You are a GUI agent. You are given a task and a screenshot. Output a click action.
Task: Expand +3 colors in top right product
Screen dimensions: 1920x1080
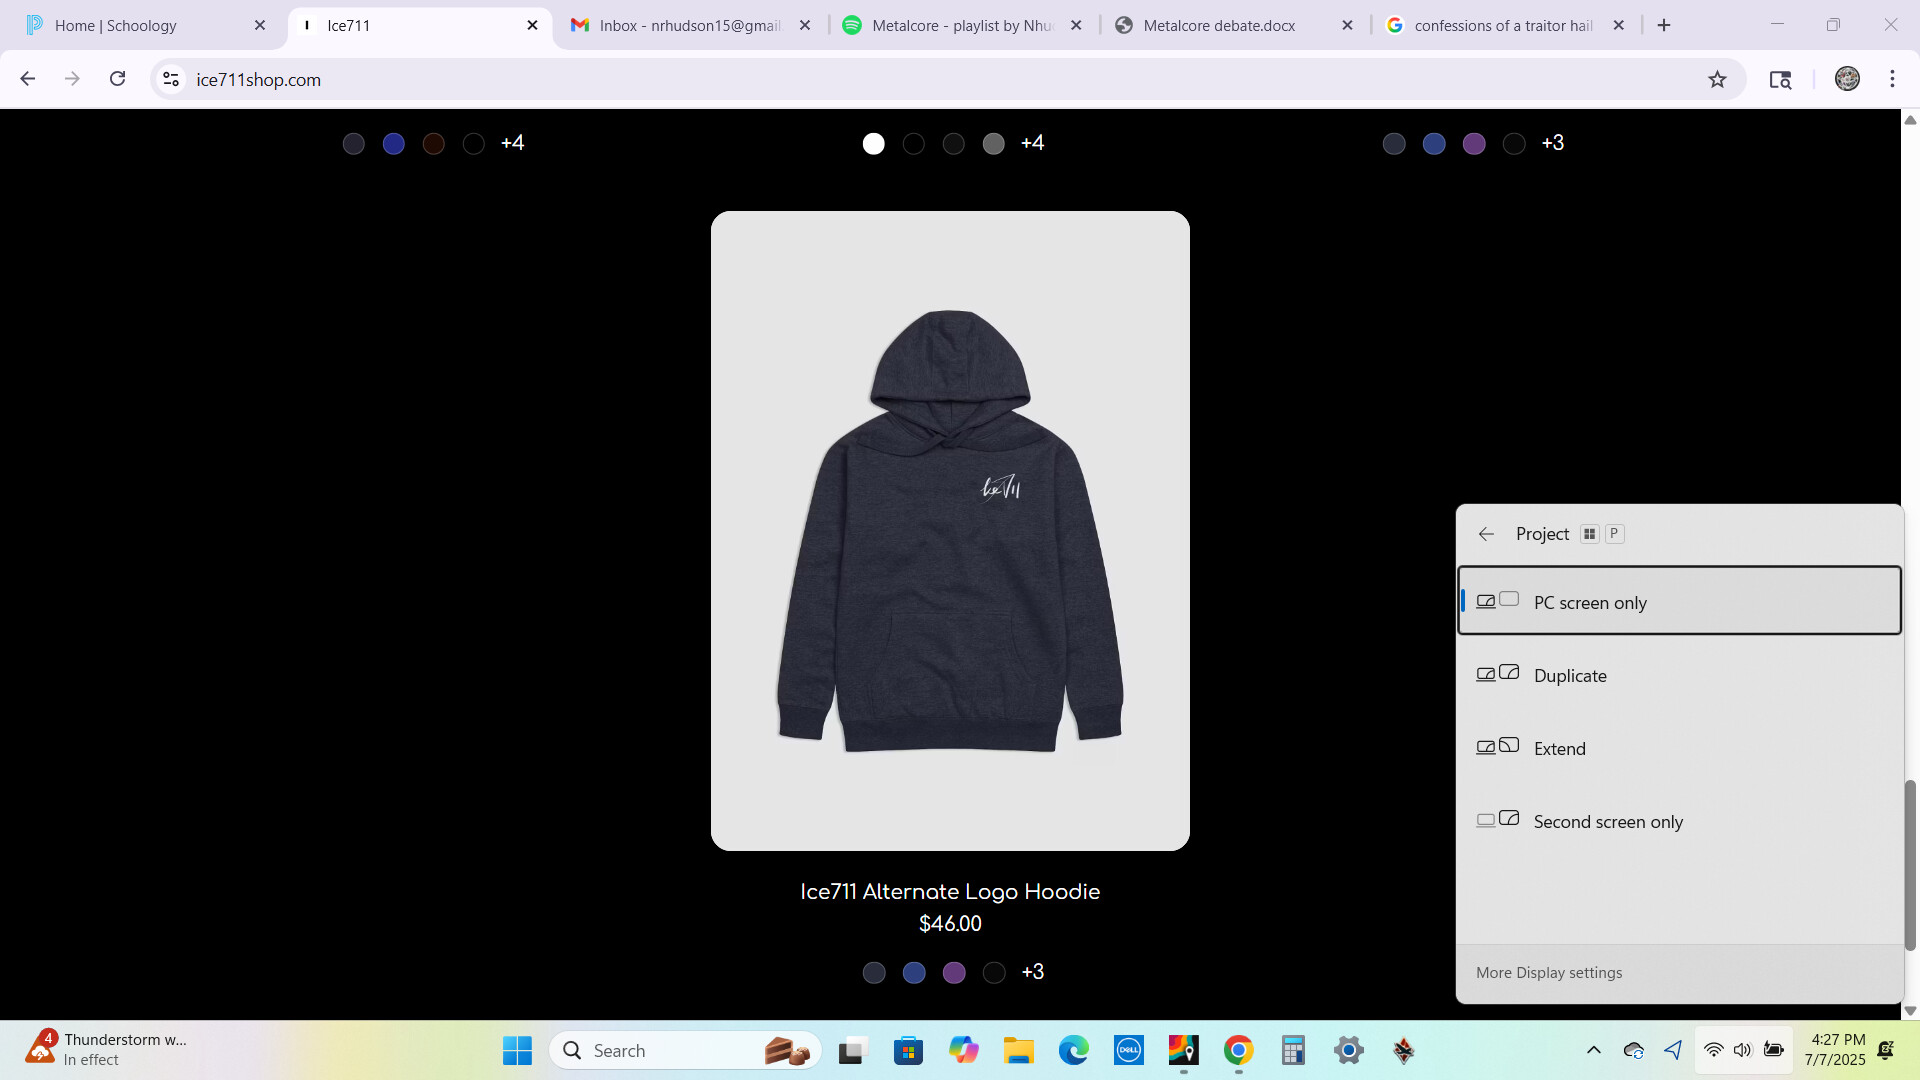pyautogui.click(x=1553, y=143)
